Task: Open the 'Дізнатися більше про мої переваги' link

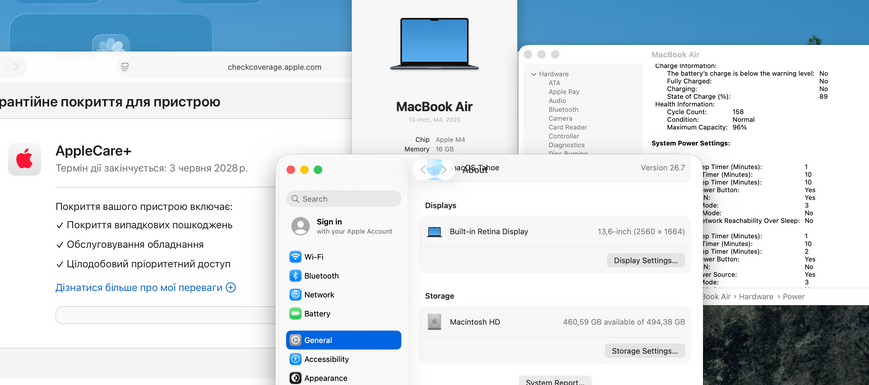Action: point(145,288)
